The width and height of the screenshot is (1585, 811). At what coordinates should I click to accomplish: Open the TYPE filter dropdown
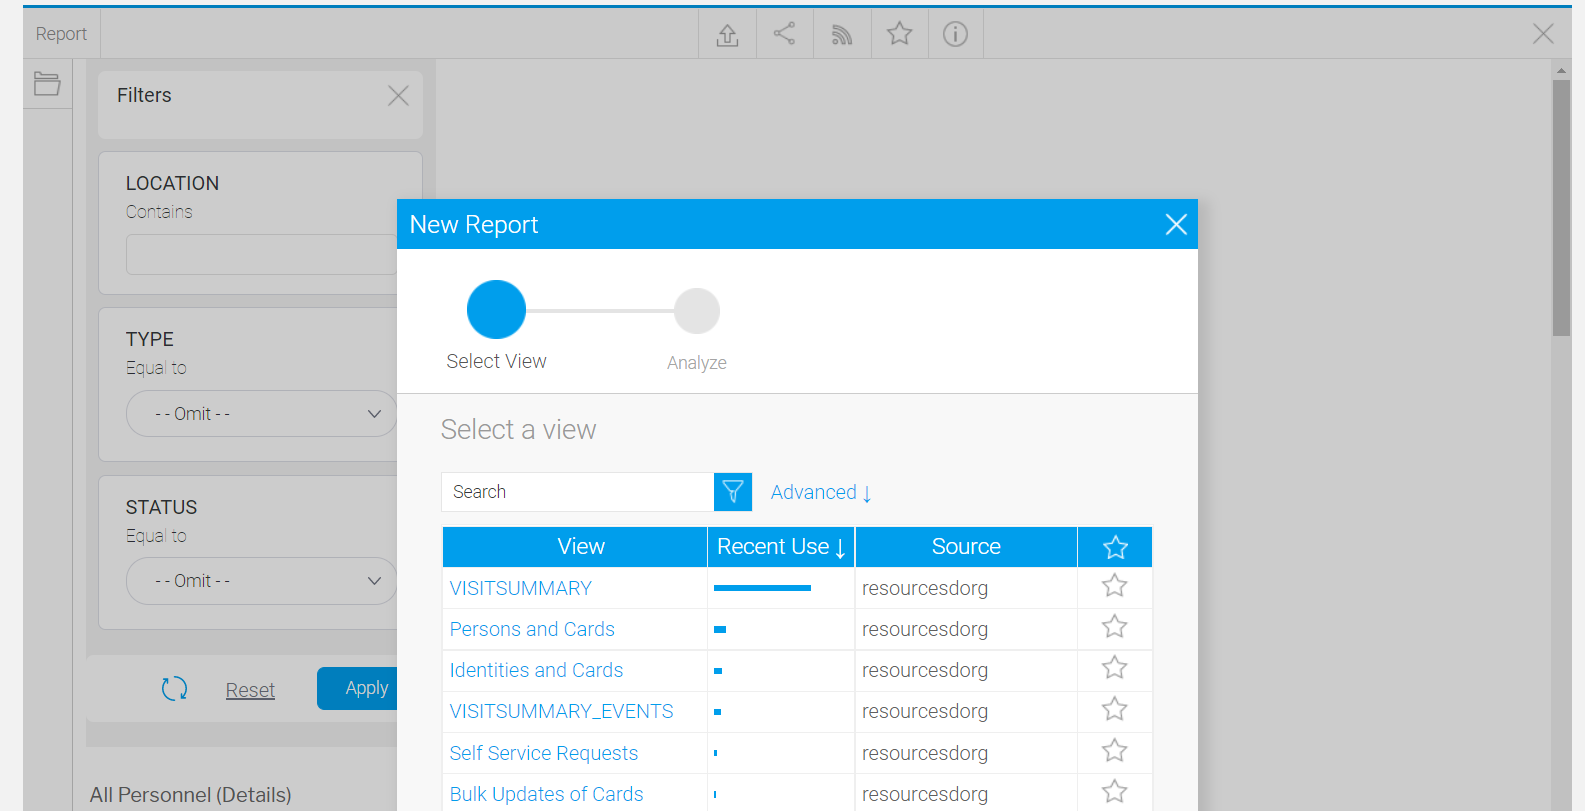point(262,414)
